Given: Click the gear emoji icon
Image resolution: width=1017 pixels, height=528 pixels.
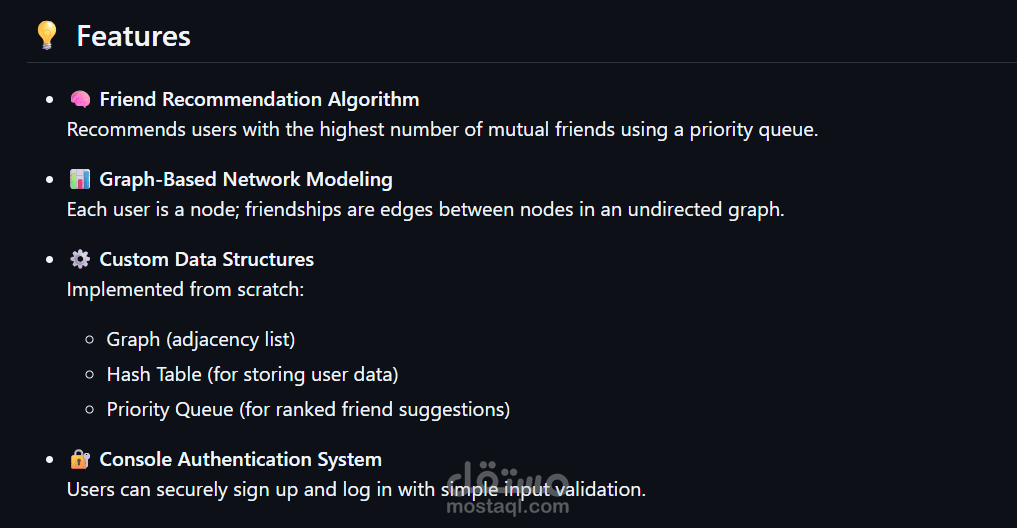Looking at the screenshot, I should (80, 260).
